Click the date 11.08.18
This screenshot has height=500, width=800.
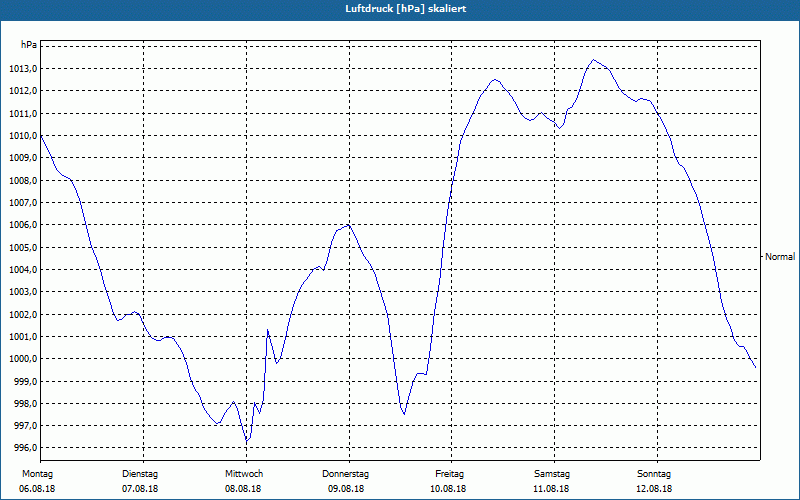coord(551,489)
